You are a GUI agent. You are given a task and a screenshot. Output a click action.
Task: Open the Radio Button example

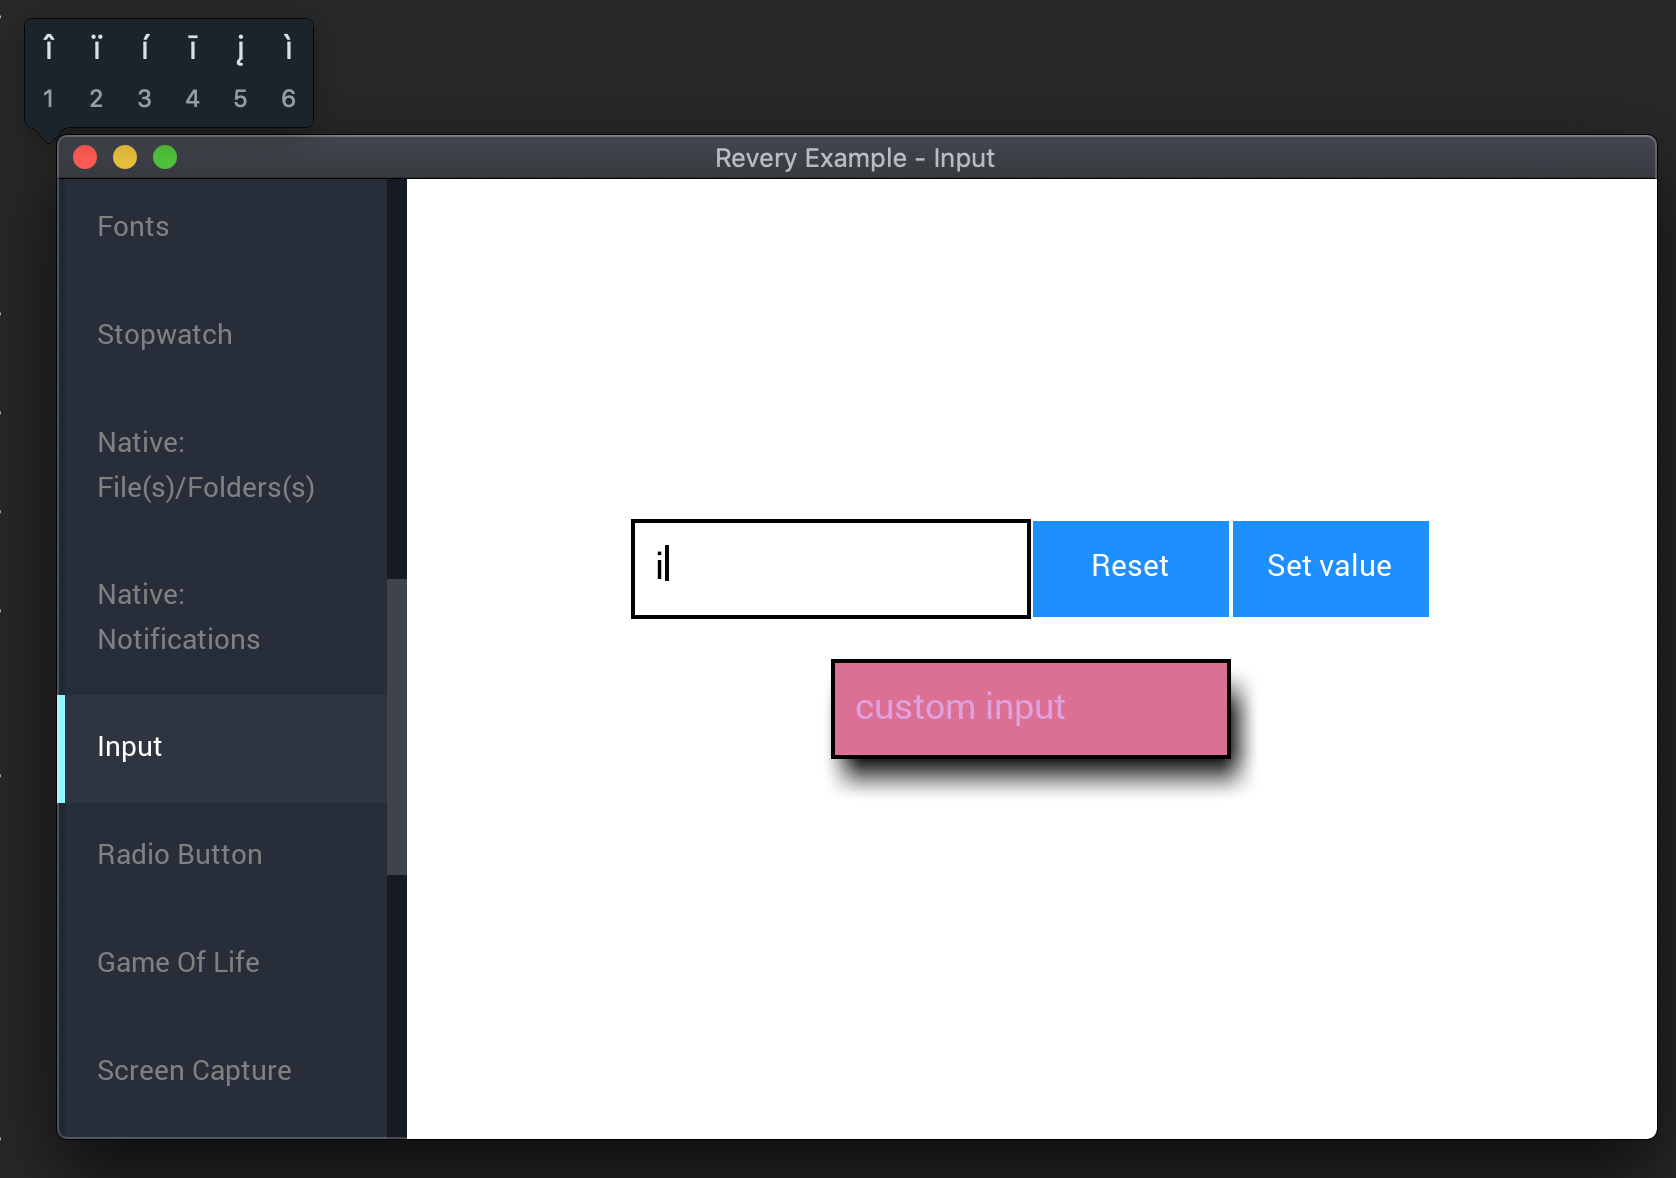pyautogui.click(x=223, y=855)
